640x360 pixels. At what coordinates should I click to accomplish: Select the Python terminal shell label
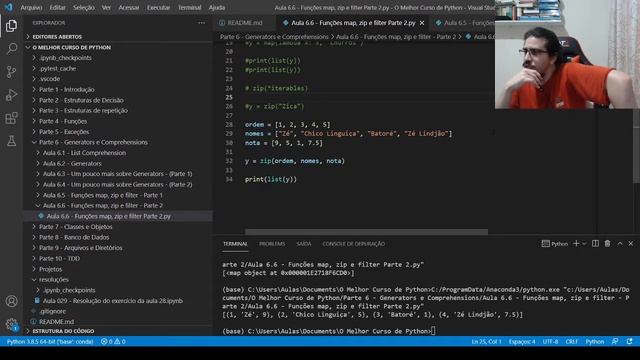pyautogui.click(x=555, y=244)
